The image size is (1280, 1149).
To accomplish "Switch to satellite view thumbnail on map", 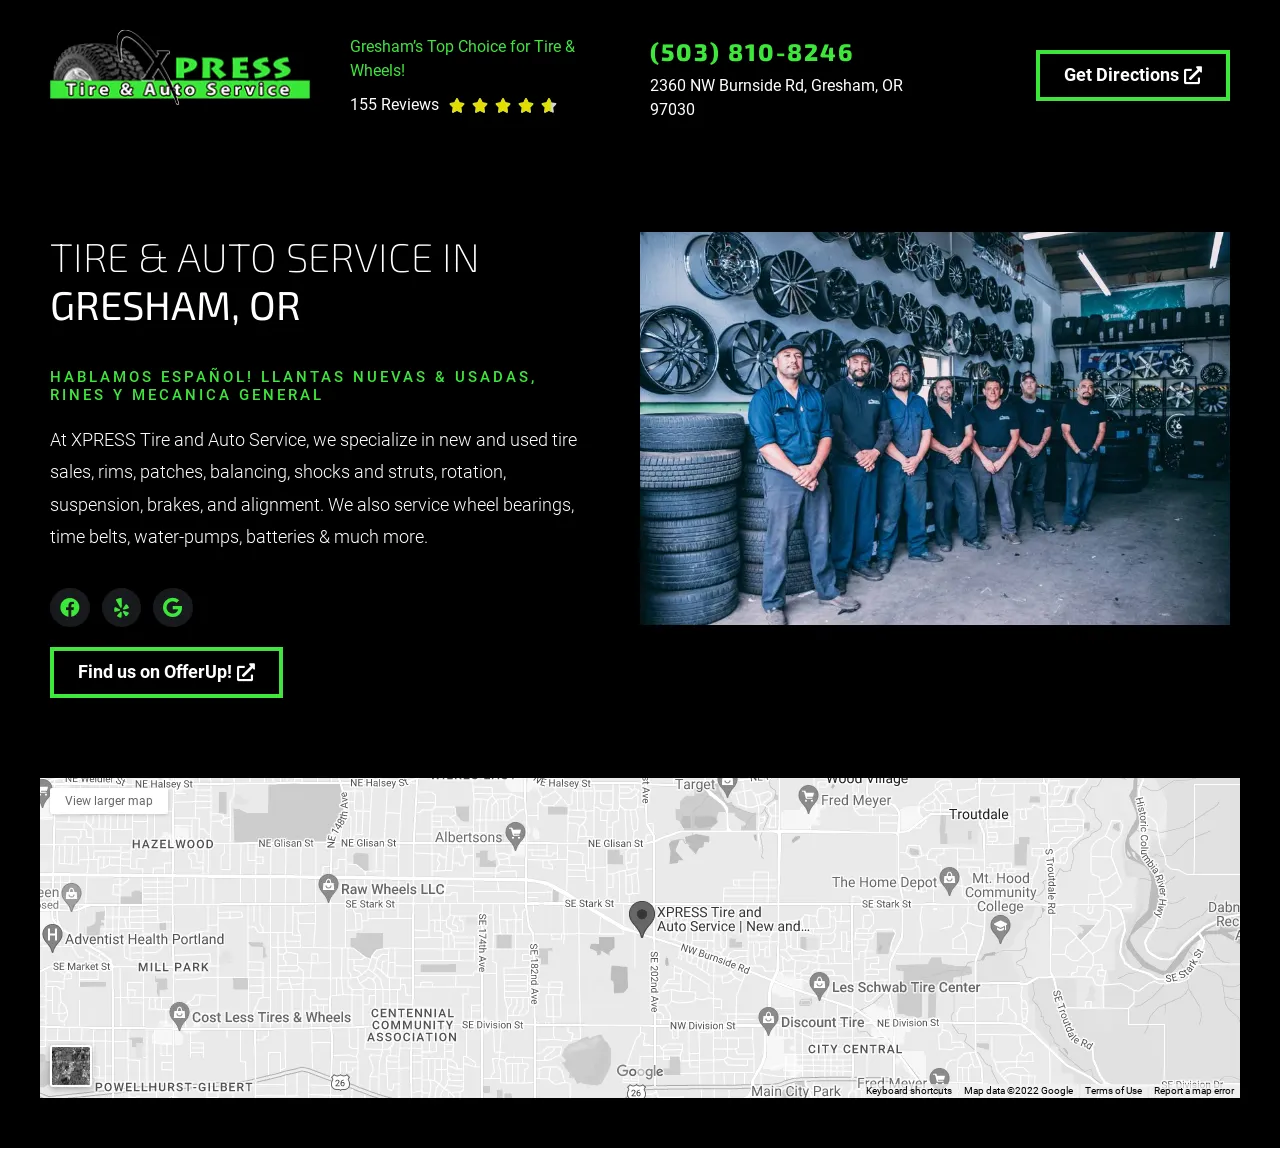I will tap(71, 1066).
